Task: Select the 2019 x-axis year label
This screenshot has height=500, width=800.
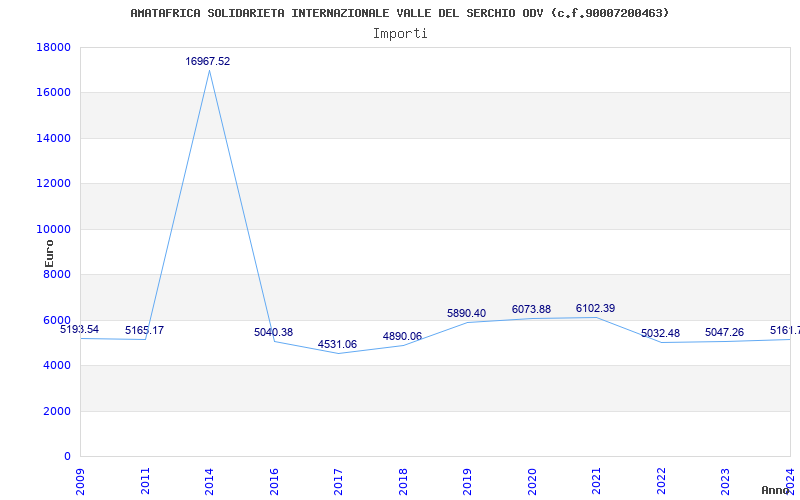Action: 468,479
